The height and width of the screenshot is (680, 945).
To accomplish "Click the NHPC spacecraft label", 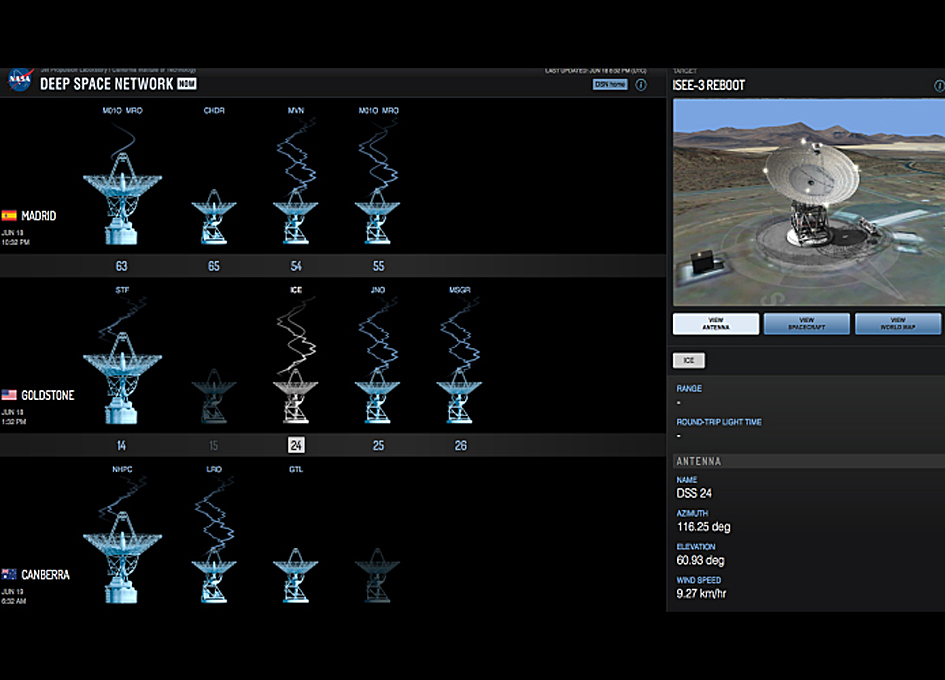I will click(x=122, y=469).
